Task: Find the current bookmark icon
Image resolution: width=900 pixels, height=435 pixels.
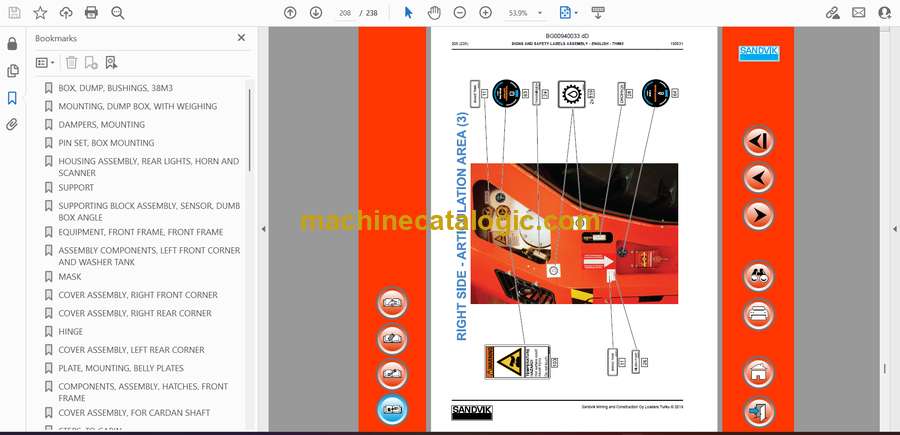Action: click(111, 63)
